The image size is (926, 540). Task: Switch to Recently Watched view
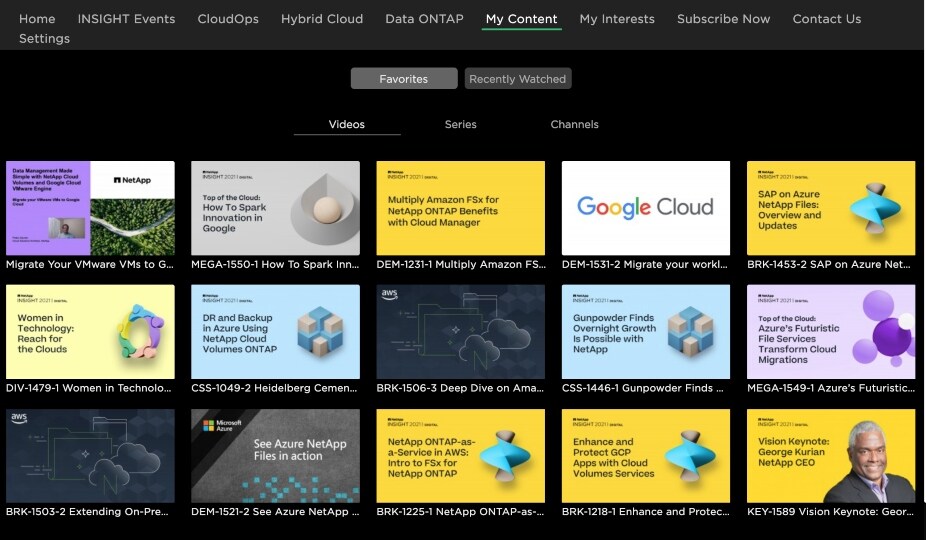(x=518, y=79)
